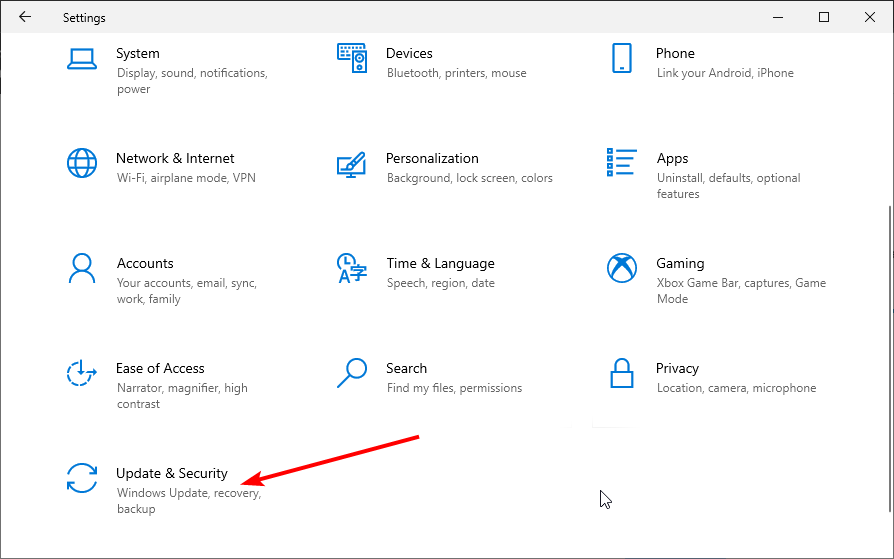Click the Gaming Xbox icon

[x=621, y=268]
